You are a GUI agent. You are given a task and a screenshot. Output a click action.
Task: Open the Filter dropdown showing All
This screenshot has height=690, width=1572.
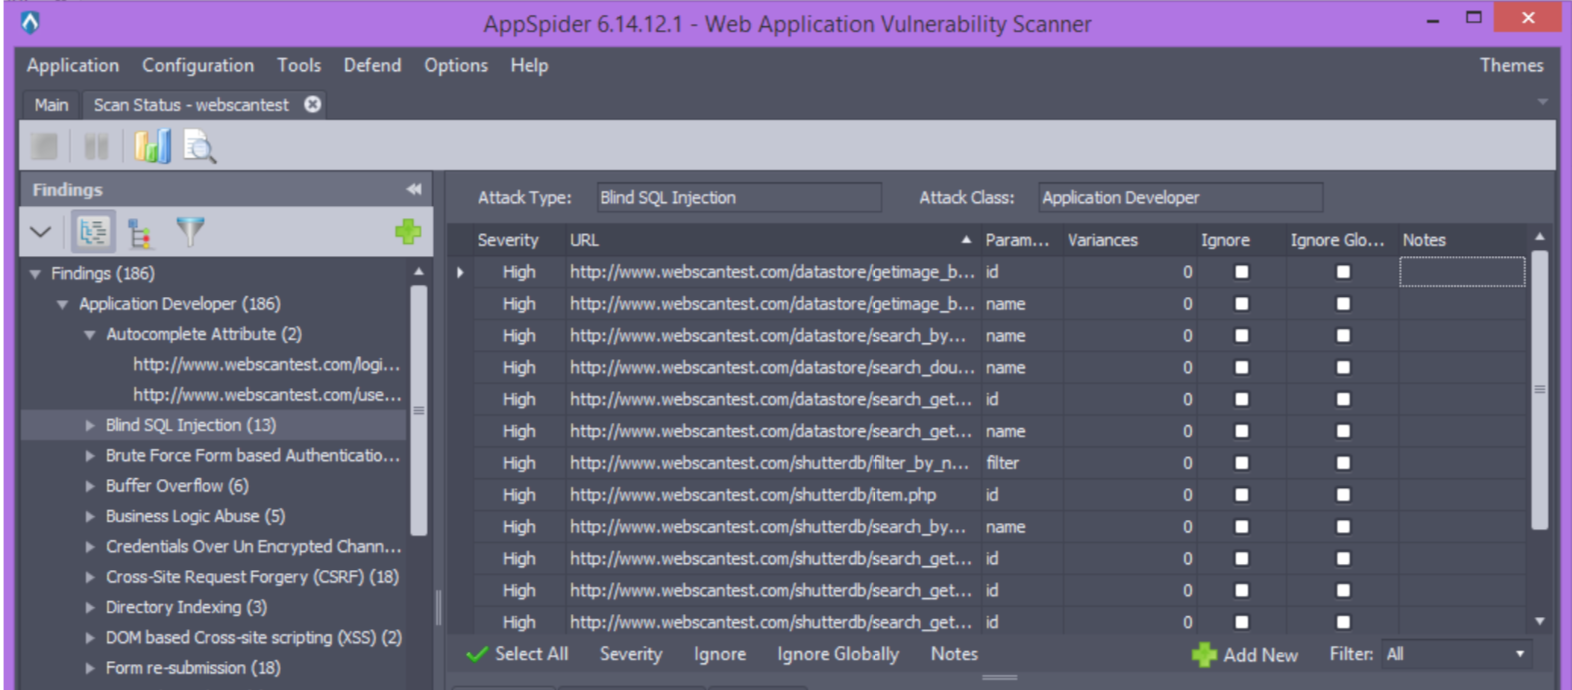tap(1456, 654)
